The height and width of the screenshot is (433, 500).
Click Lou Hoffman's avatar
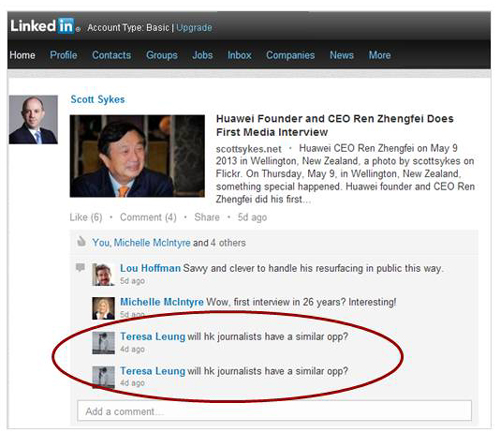point(103,275)
